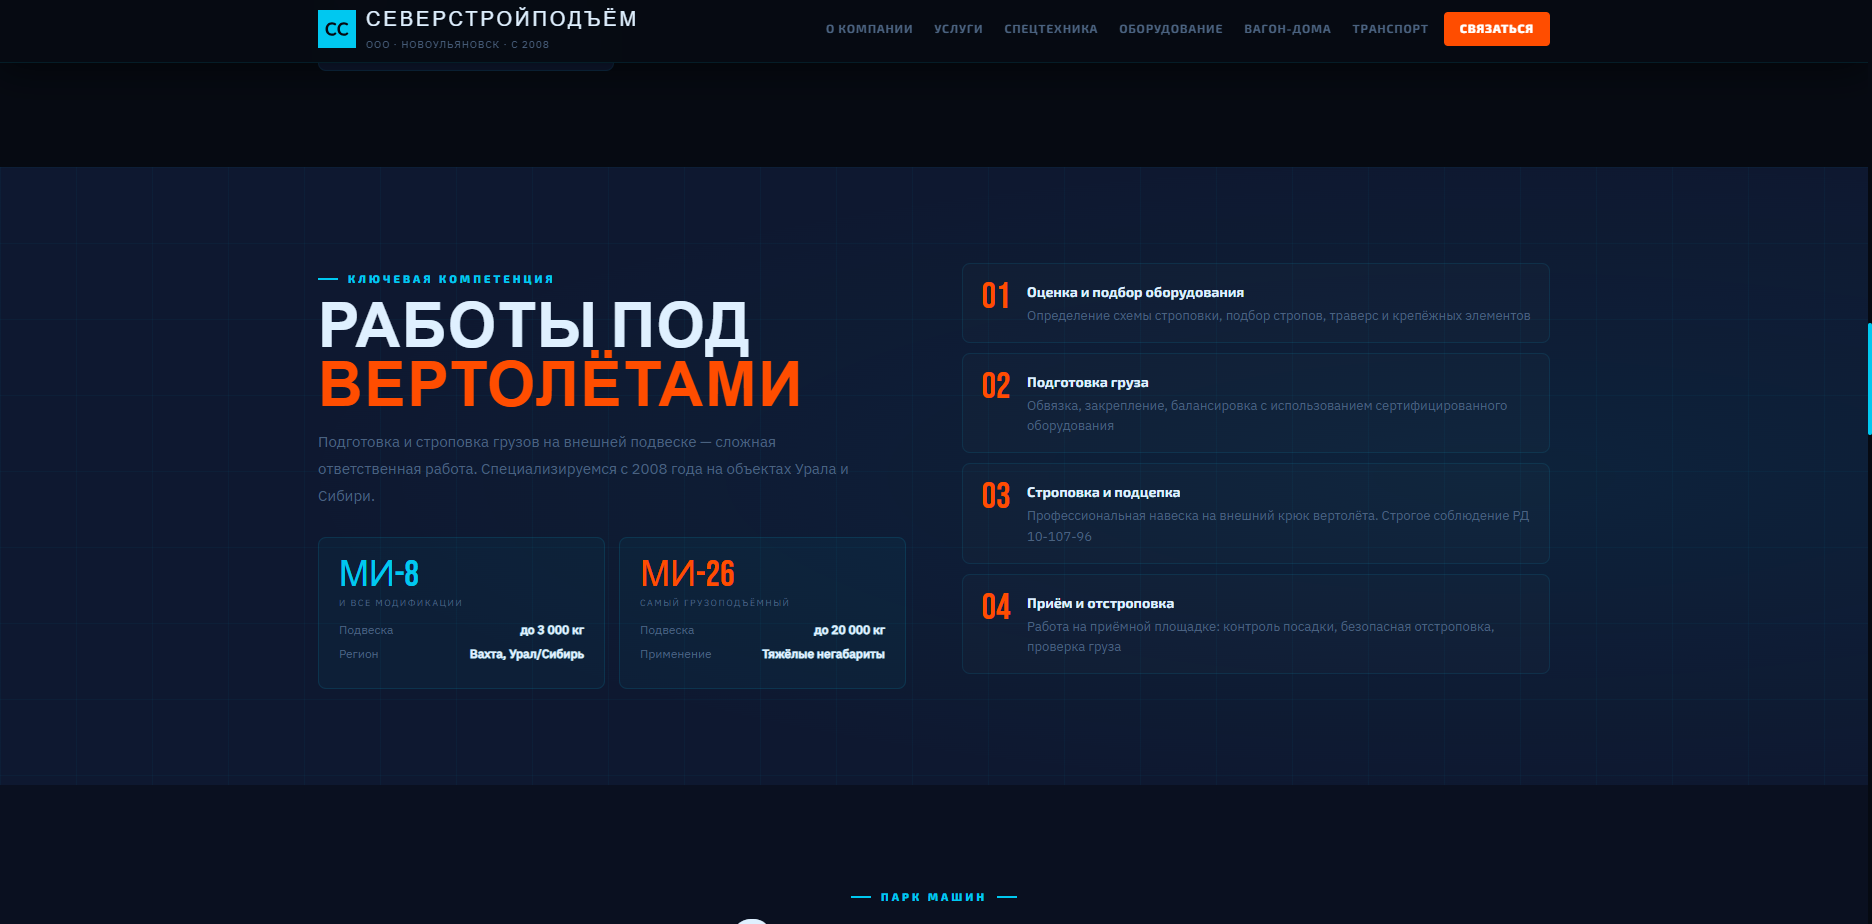
Task: Open СПЕЦТЕХНИКА in the navigation
Action: 1051,29
